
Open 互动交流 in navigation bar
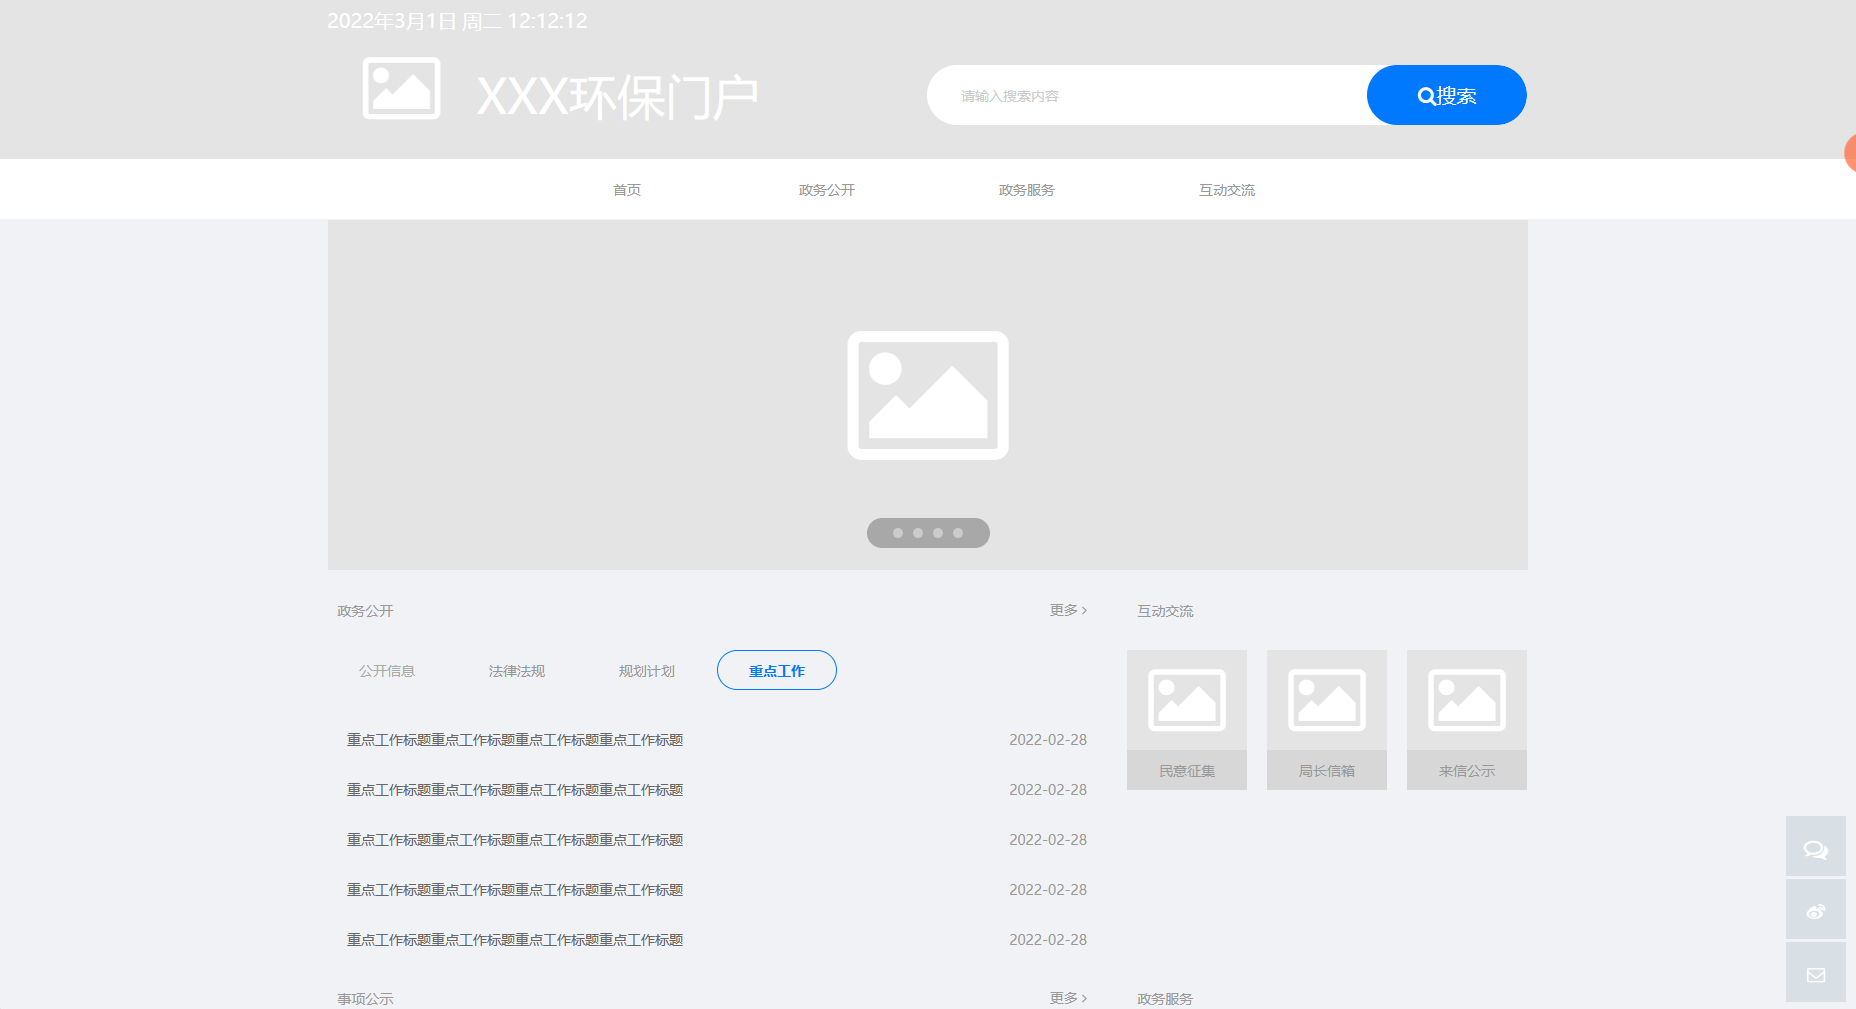[1227, 190]
